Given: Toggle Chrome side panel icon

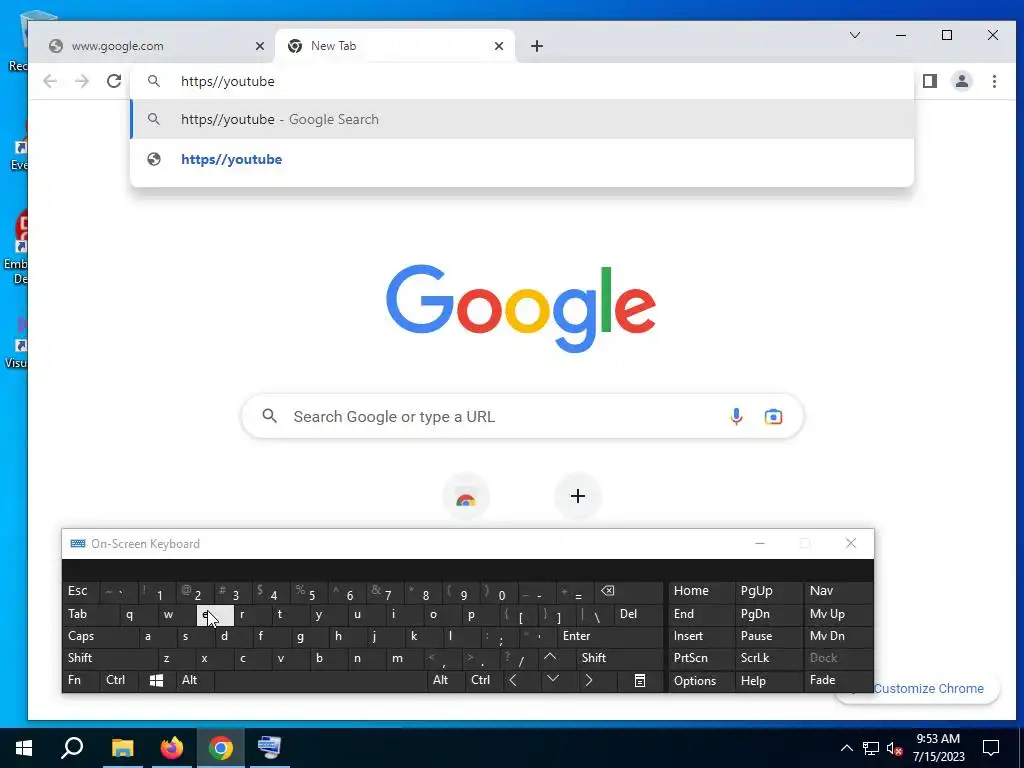Looking at the screenshot, I should tap(930, 81).
